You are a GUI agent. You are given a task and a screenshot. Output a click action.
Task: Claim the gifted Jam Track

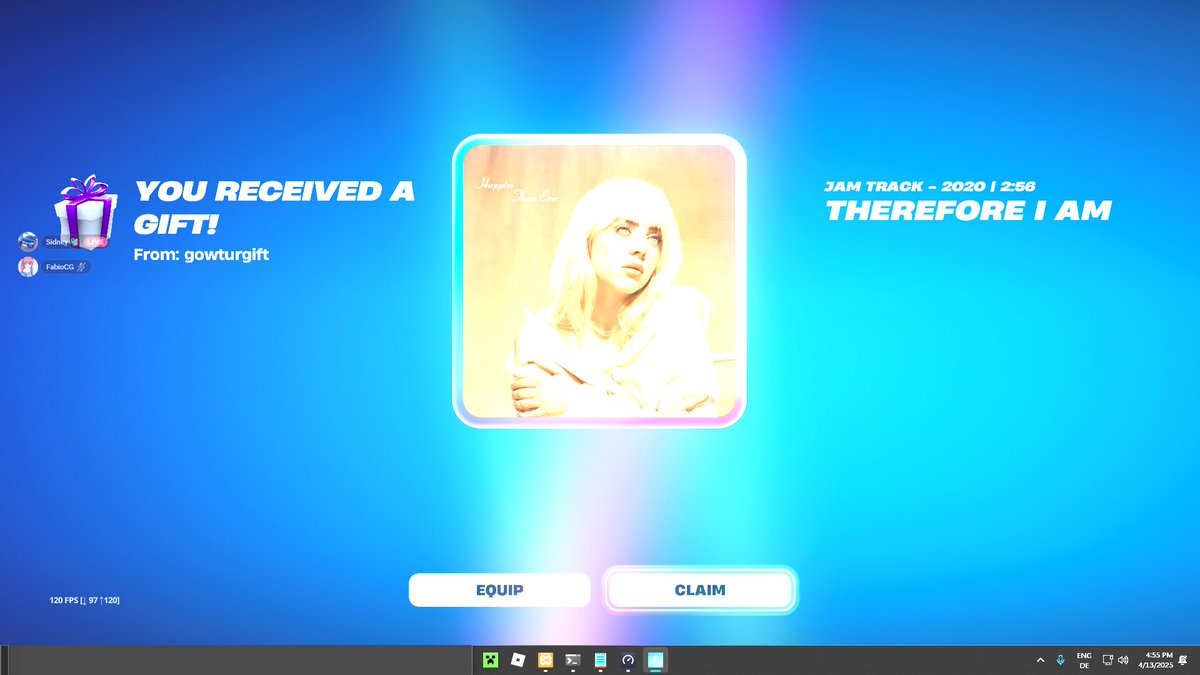click(x=700, y=590)
